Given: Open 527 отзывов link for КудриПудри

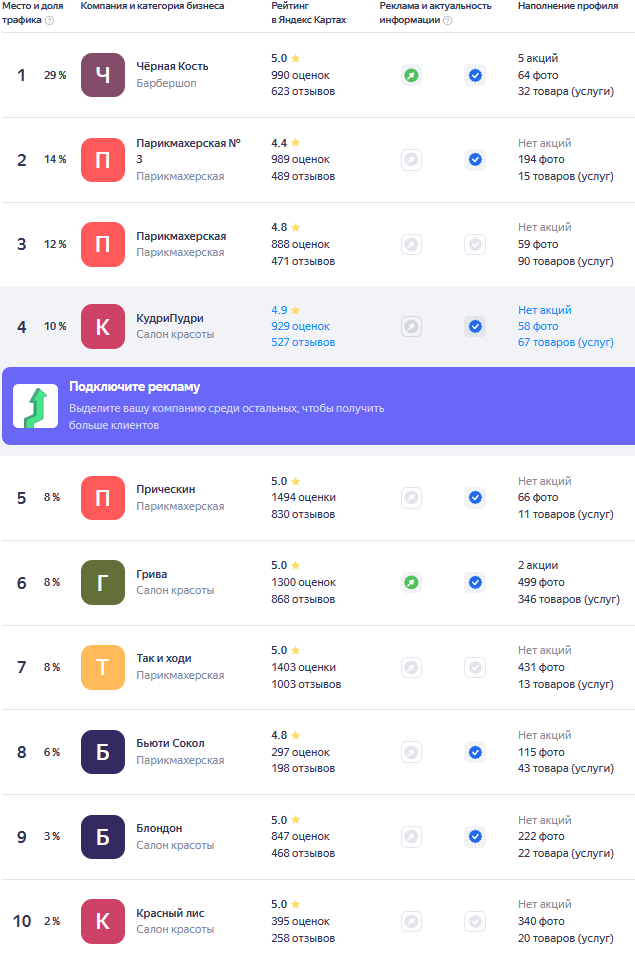Looking at the screenshot, I should [303, 342].
